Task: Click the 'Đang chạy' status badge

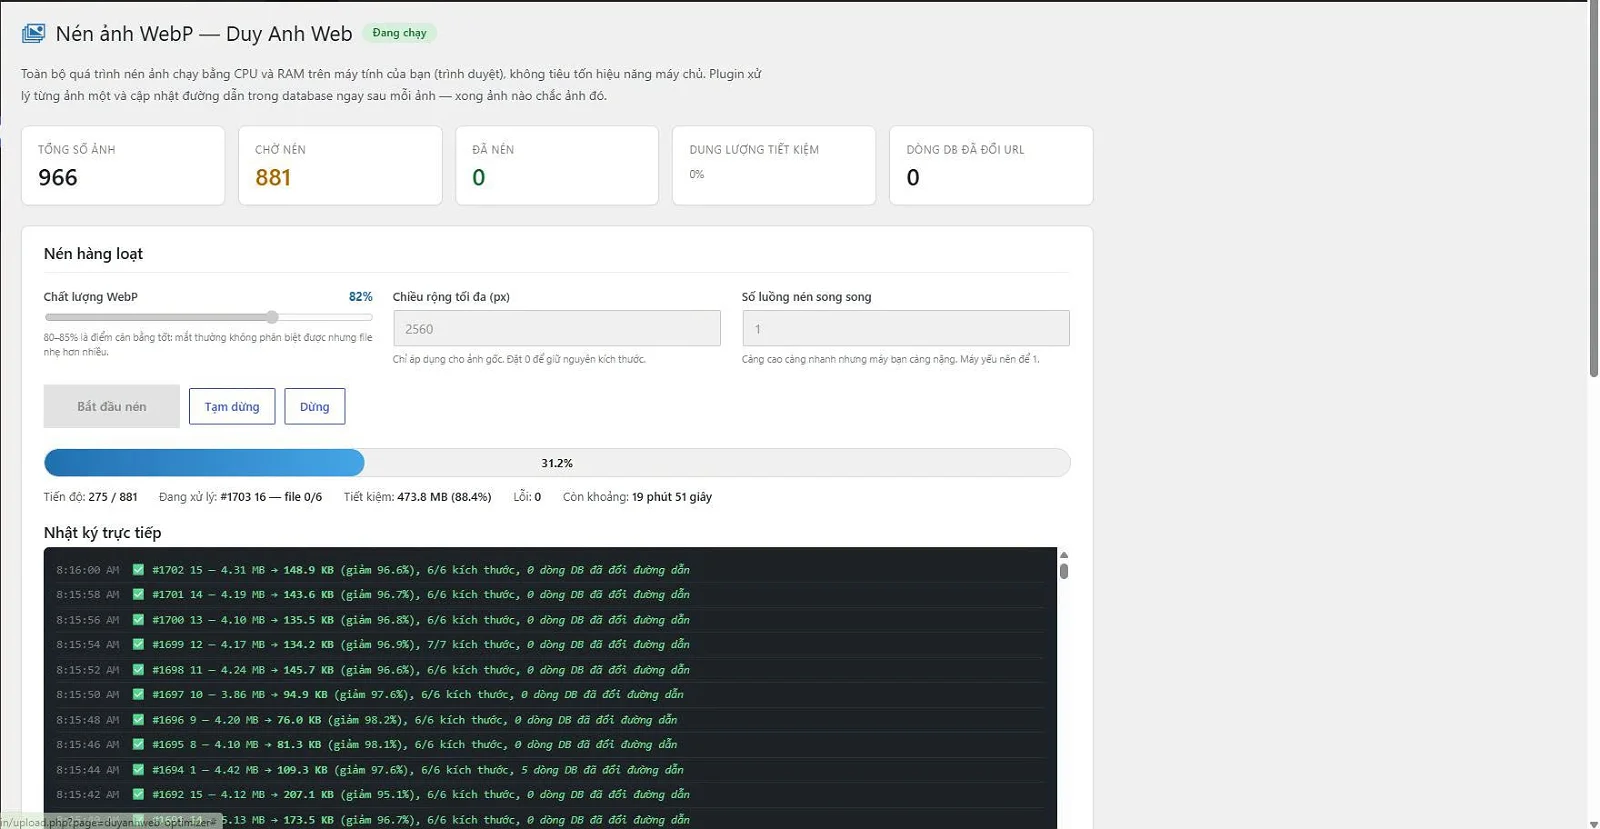Action: pos(399,33)
